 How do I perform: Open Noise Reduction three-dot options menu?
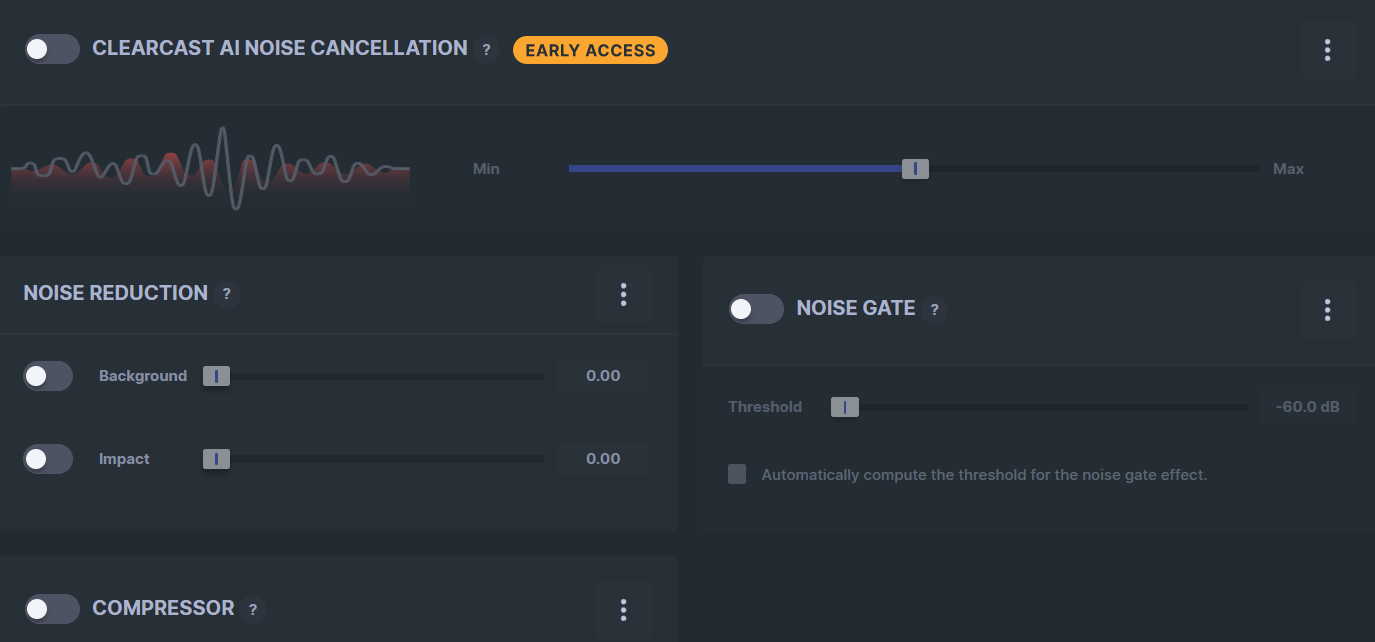(x=623, y=294)
